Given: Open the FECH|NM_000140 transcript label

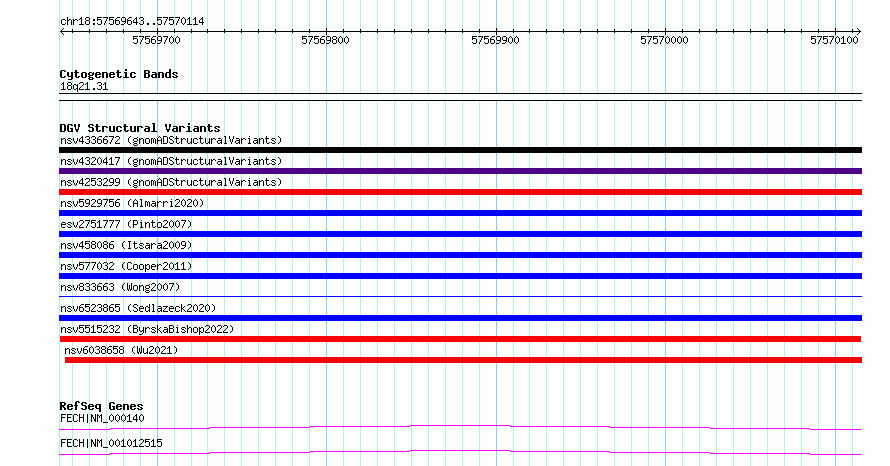Looking at the screenshot, I should coord(102,418).
